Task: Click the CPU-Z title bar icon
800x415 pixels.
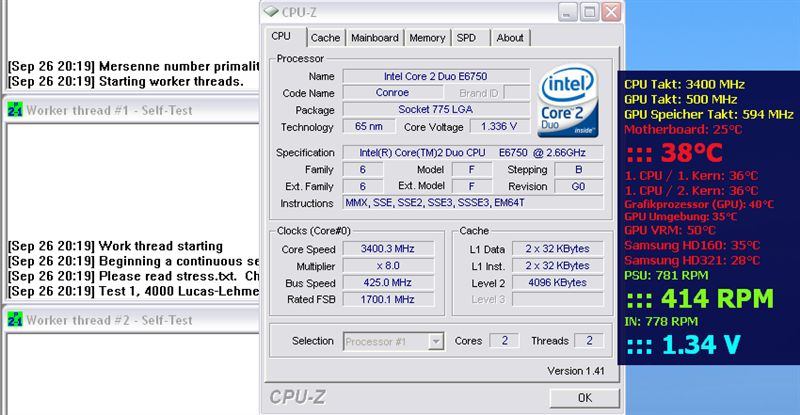Action: coord(271,11)
